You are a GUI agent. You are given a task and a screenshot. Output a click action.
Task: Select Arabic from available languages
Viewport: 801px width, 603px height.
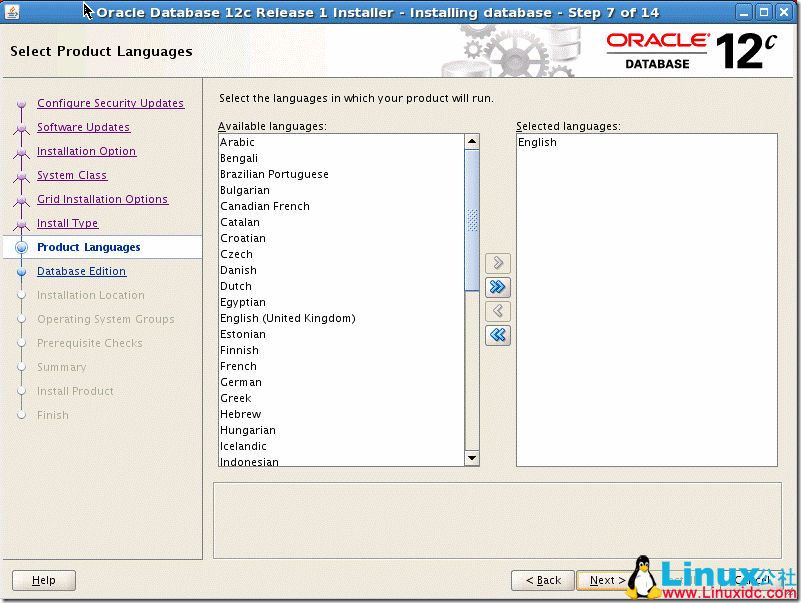(237, 142)
